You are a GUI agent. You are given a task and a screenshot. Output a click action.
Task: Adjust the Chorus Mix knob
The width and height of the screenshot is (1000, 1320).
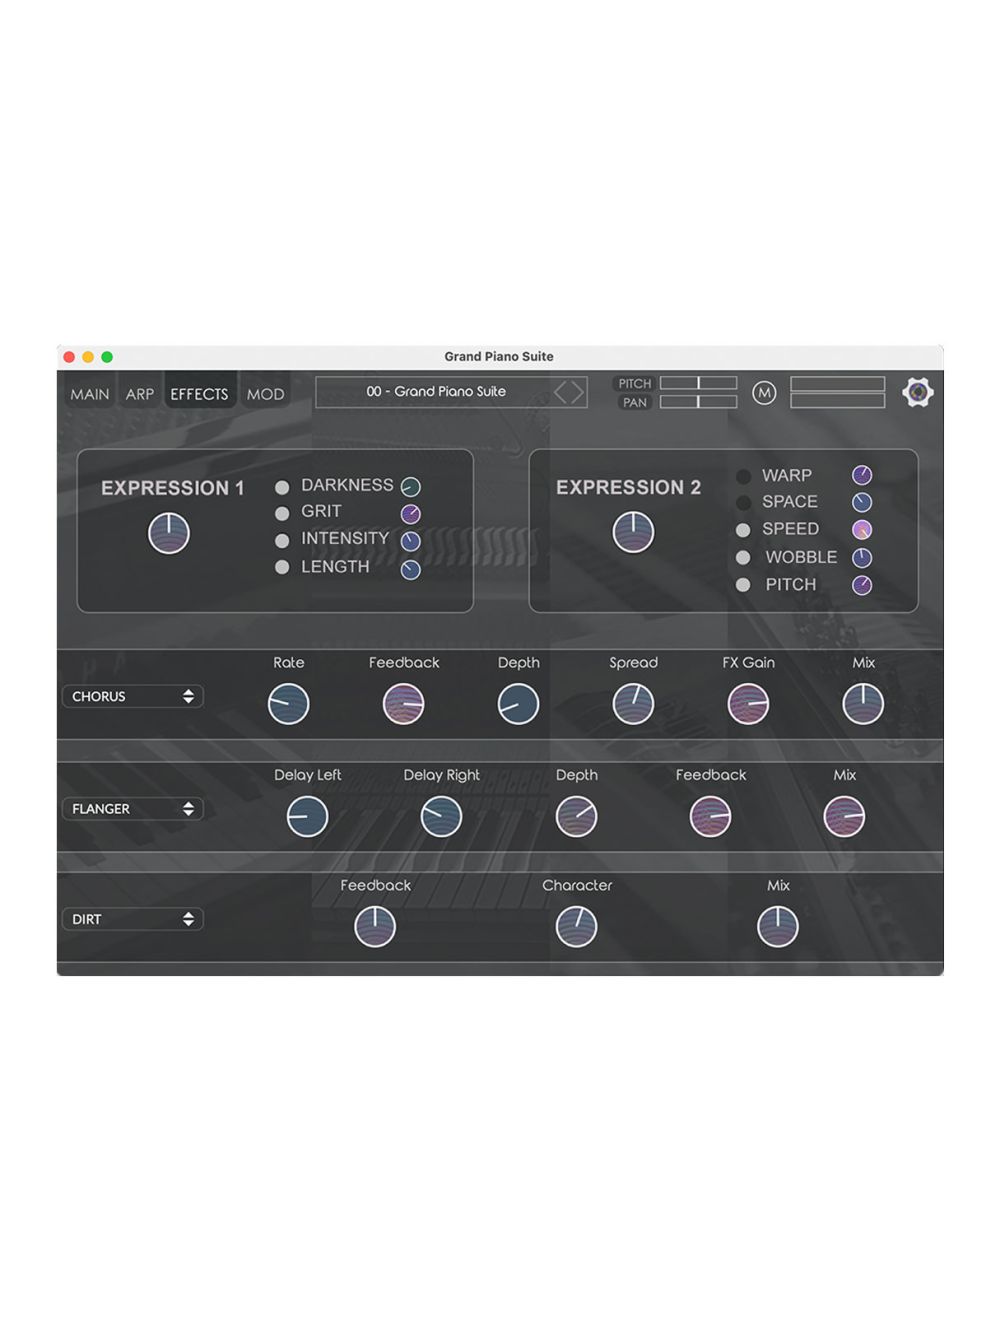point(864,703)
